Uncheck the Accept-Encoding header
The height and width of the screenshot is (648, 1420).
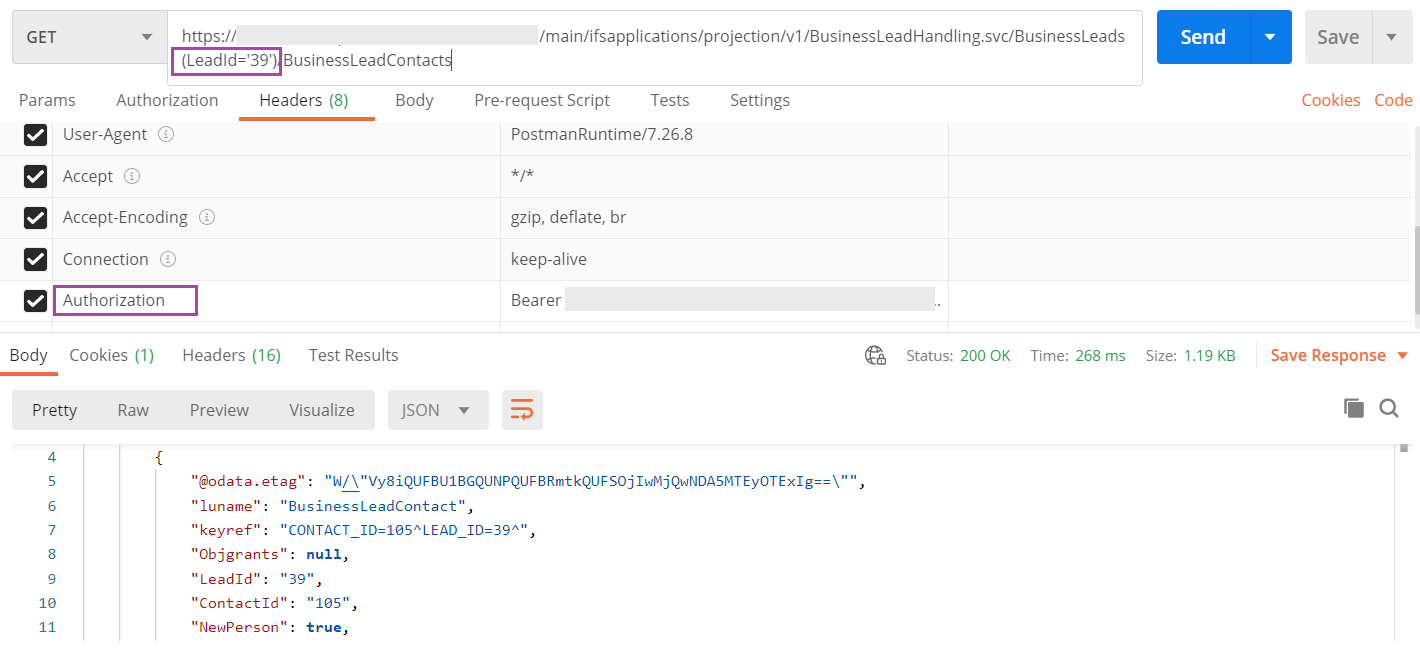pyautogui.click(x=35, y=217)
